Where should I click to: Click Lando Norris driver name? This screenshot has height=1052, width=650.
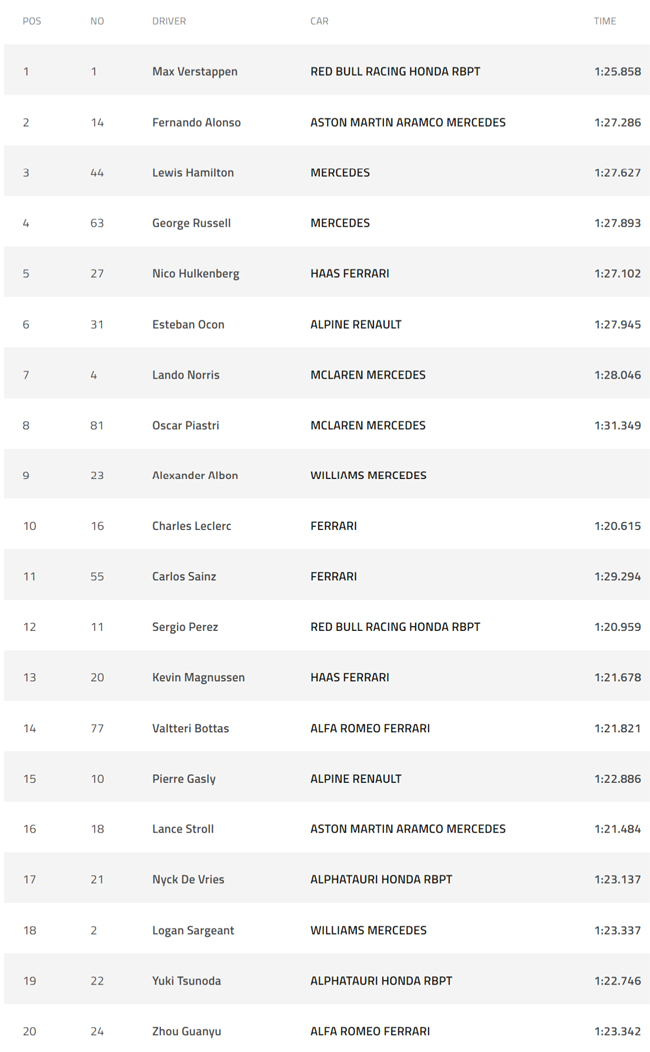coord(186,375)
